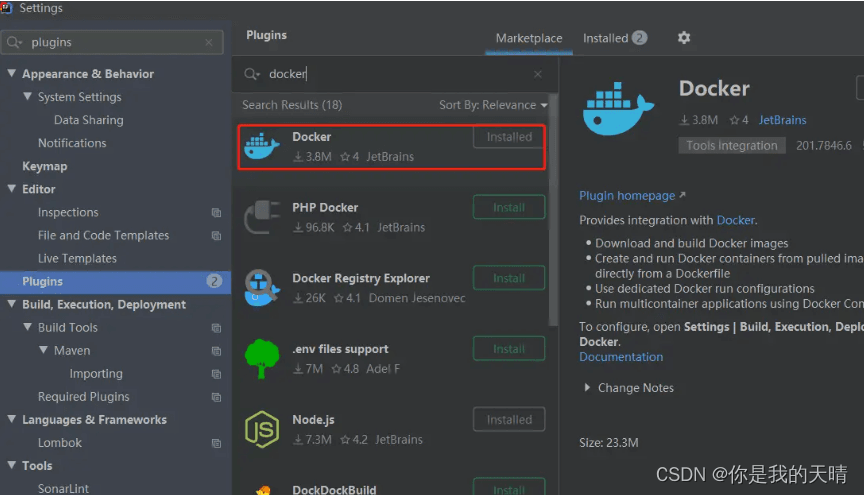Click the magnifier icon in plugin search

tap(252, 74)
